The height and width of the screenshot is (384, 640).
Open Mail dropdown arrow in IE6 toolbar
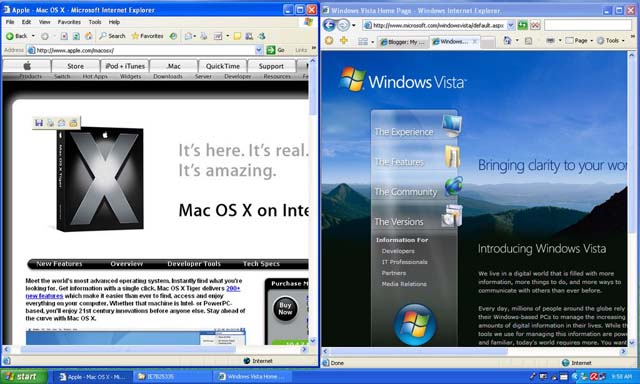click(x=195, y=36)
